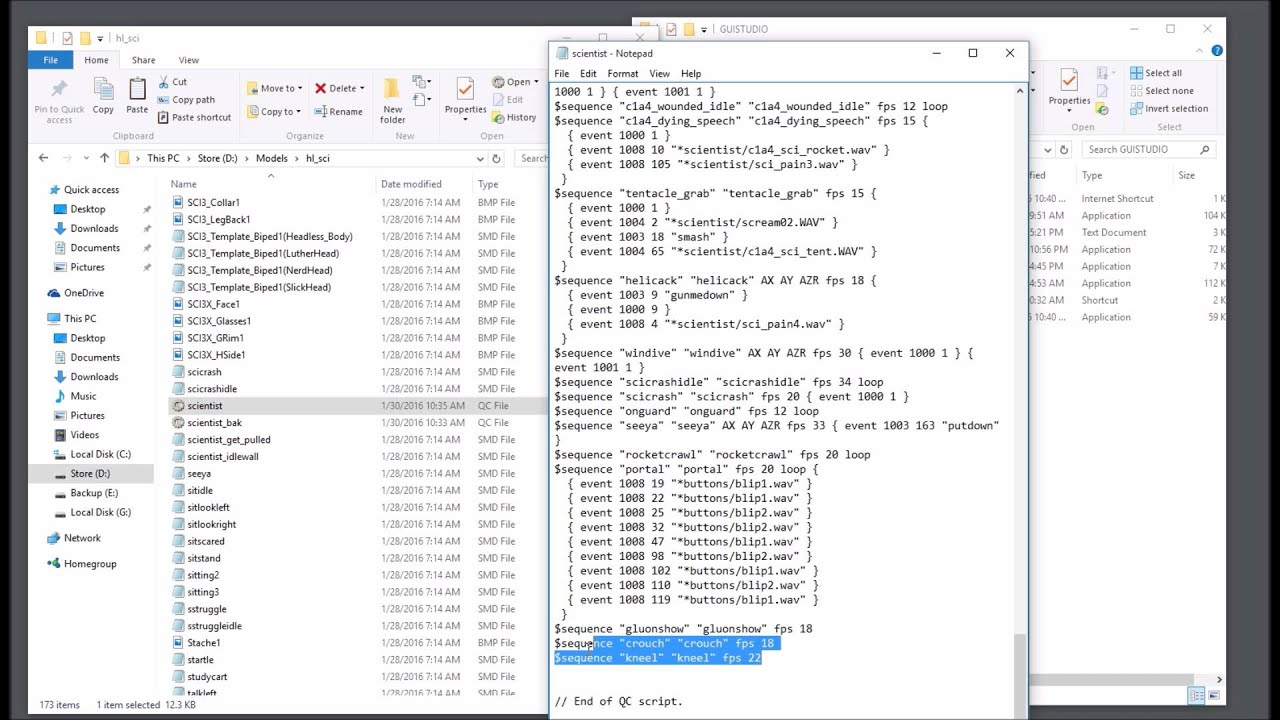Click the Refresh icon beside hl_sci address bar
The height and width of the screenshot is (720, 1280).
(x=496, y=158)
